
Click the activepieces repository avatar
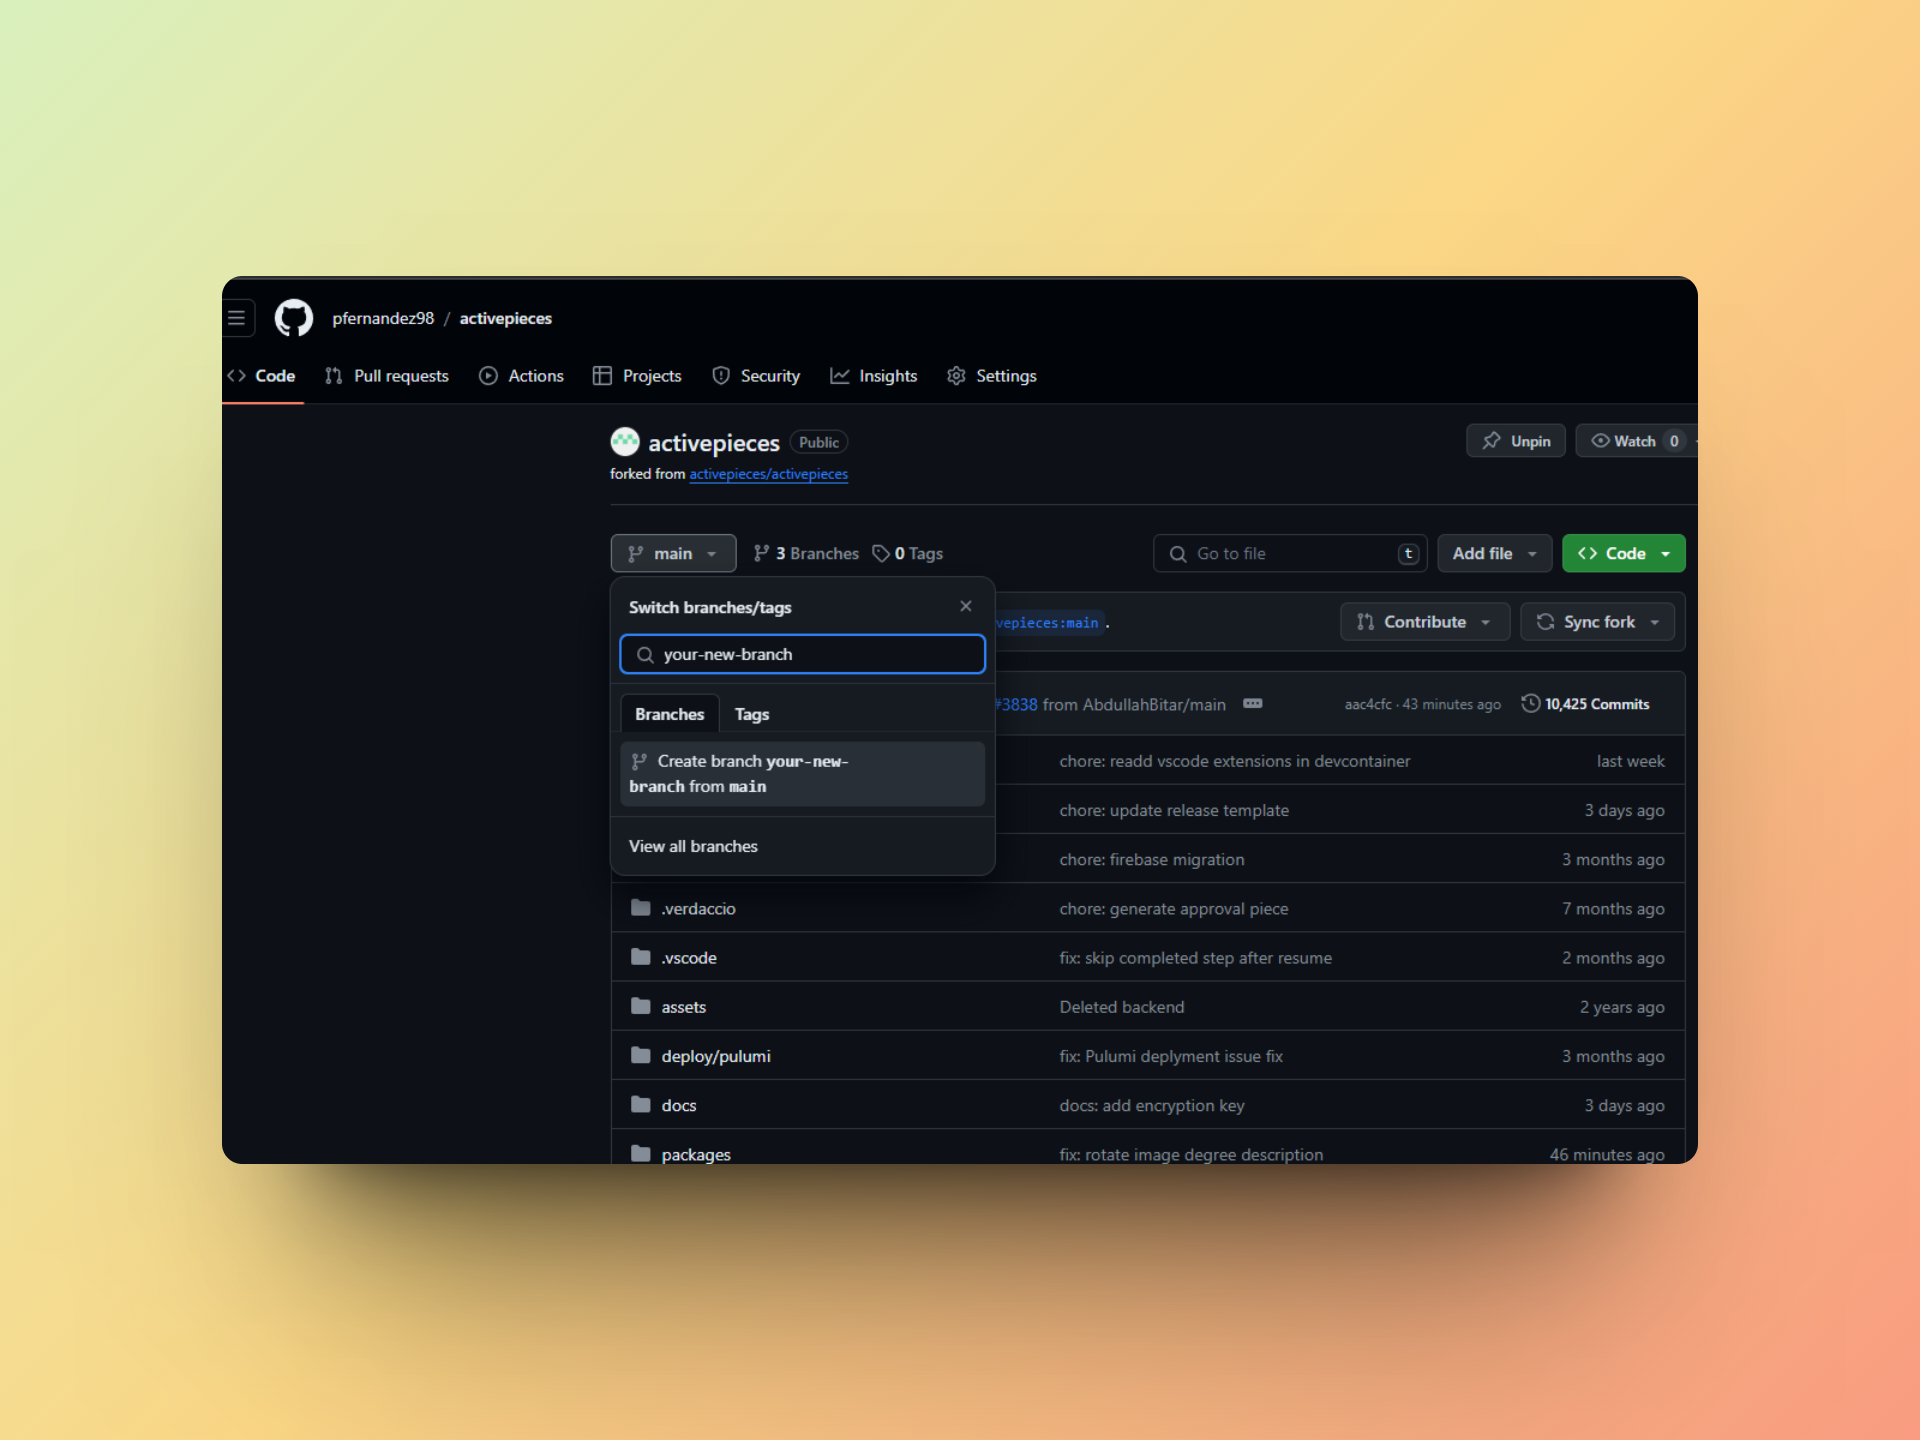tap(625, 442)
